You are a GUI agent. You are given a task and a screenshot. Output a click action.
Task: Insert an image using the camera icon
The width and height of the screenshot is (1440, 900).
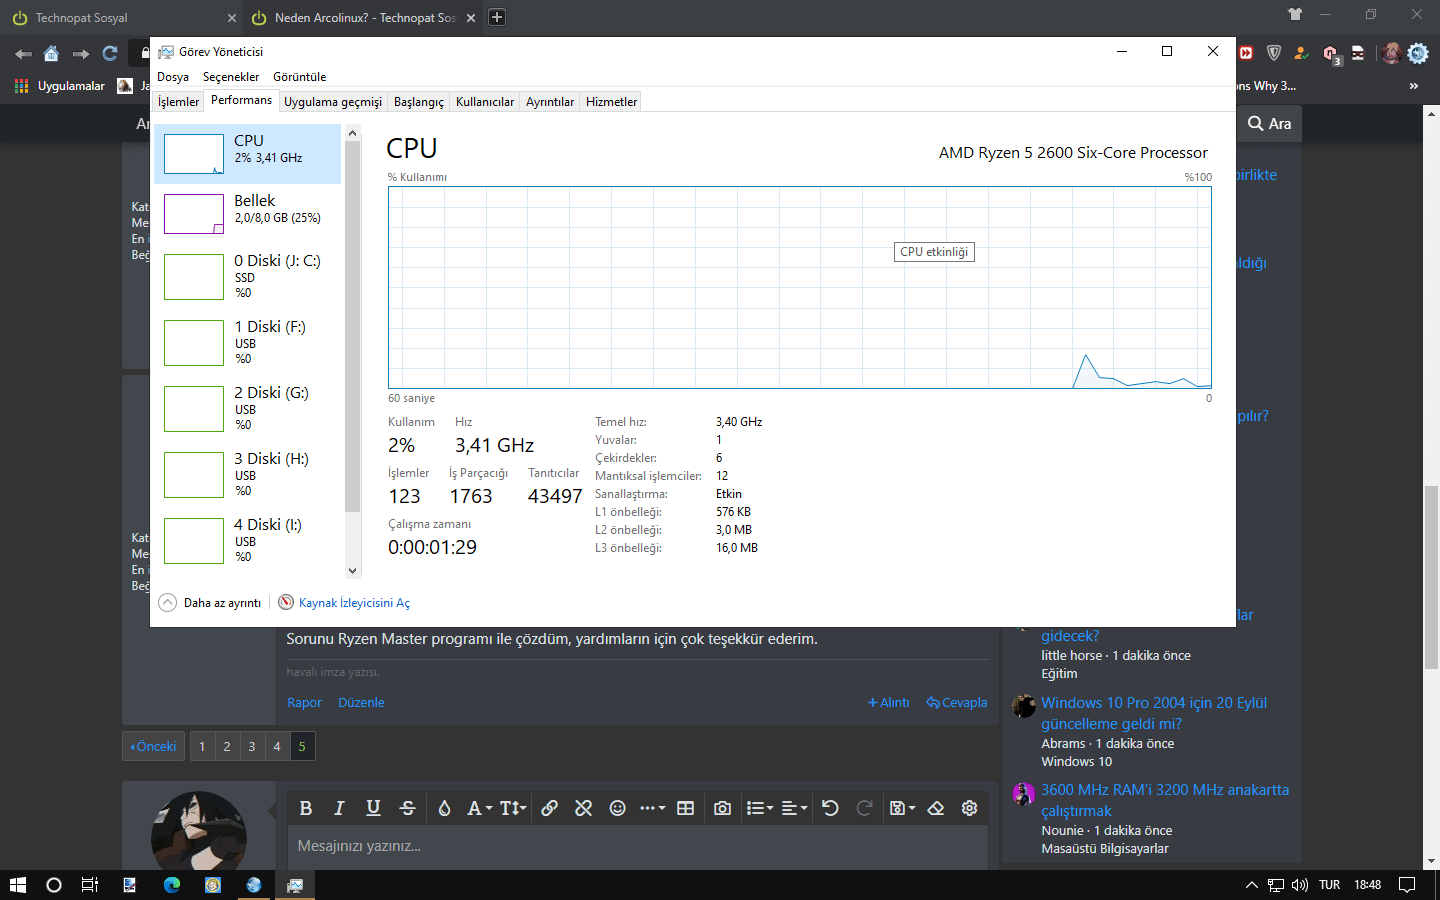pos(723,808)
